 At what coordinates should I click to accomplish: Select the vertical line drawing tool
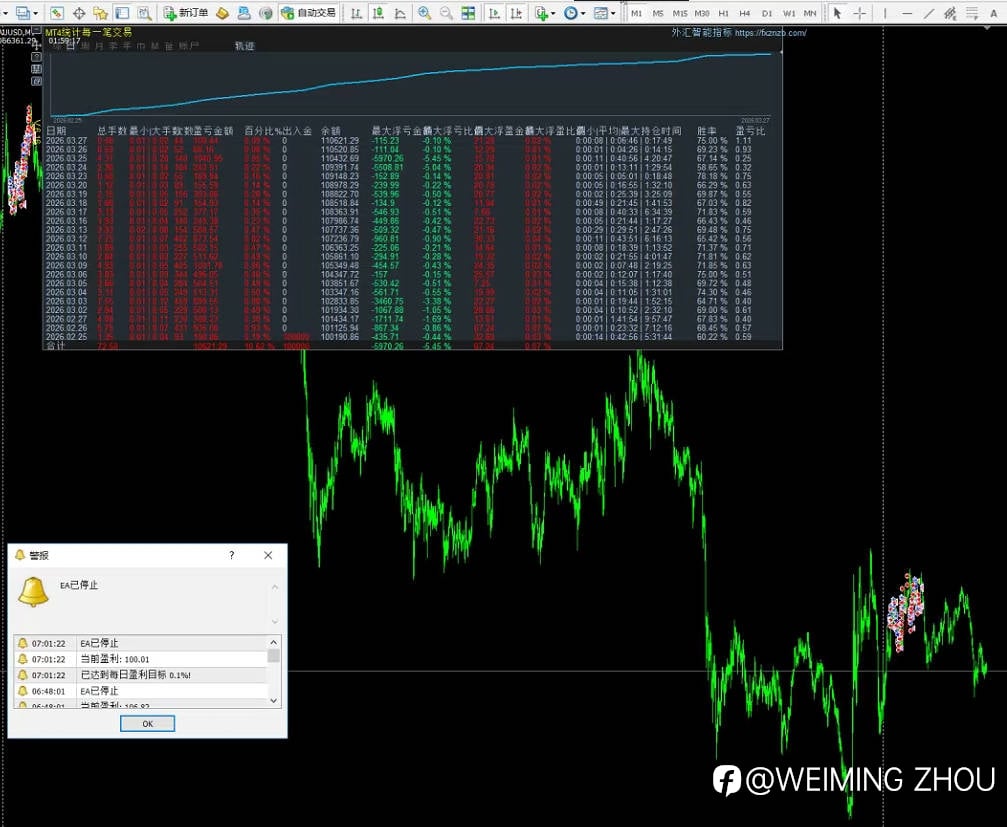click(885, 13)
